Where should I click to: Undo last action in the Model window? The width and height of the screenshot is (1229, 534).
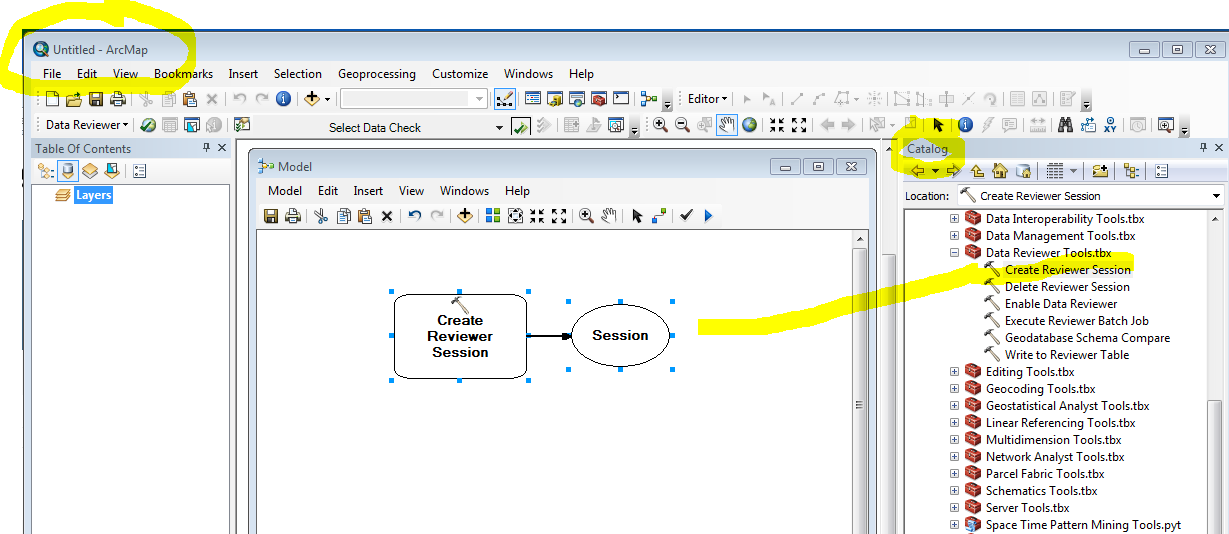click(414, 215)
